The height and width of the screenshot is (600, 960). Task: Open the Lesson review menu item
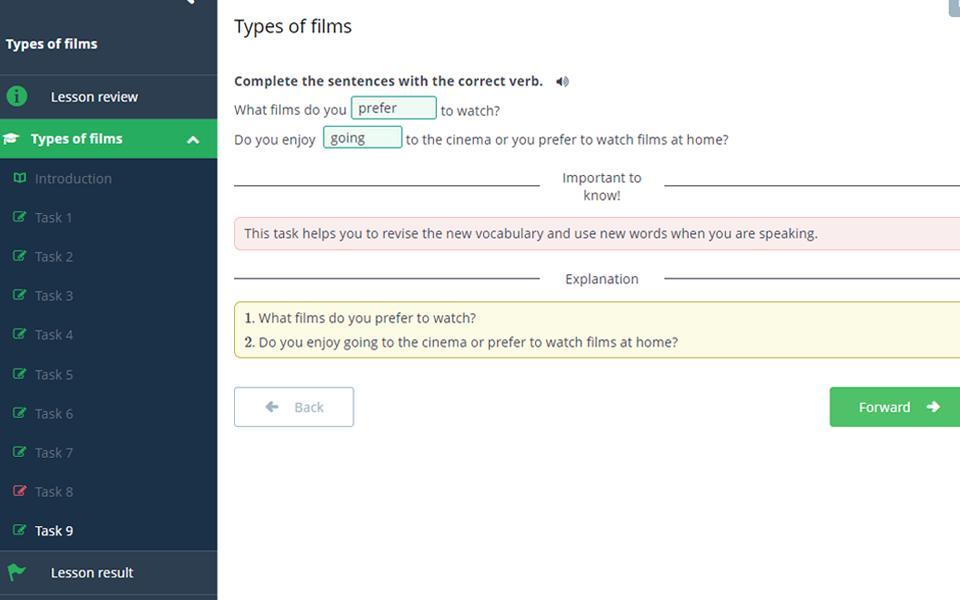(94, 97)
